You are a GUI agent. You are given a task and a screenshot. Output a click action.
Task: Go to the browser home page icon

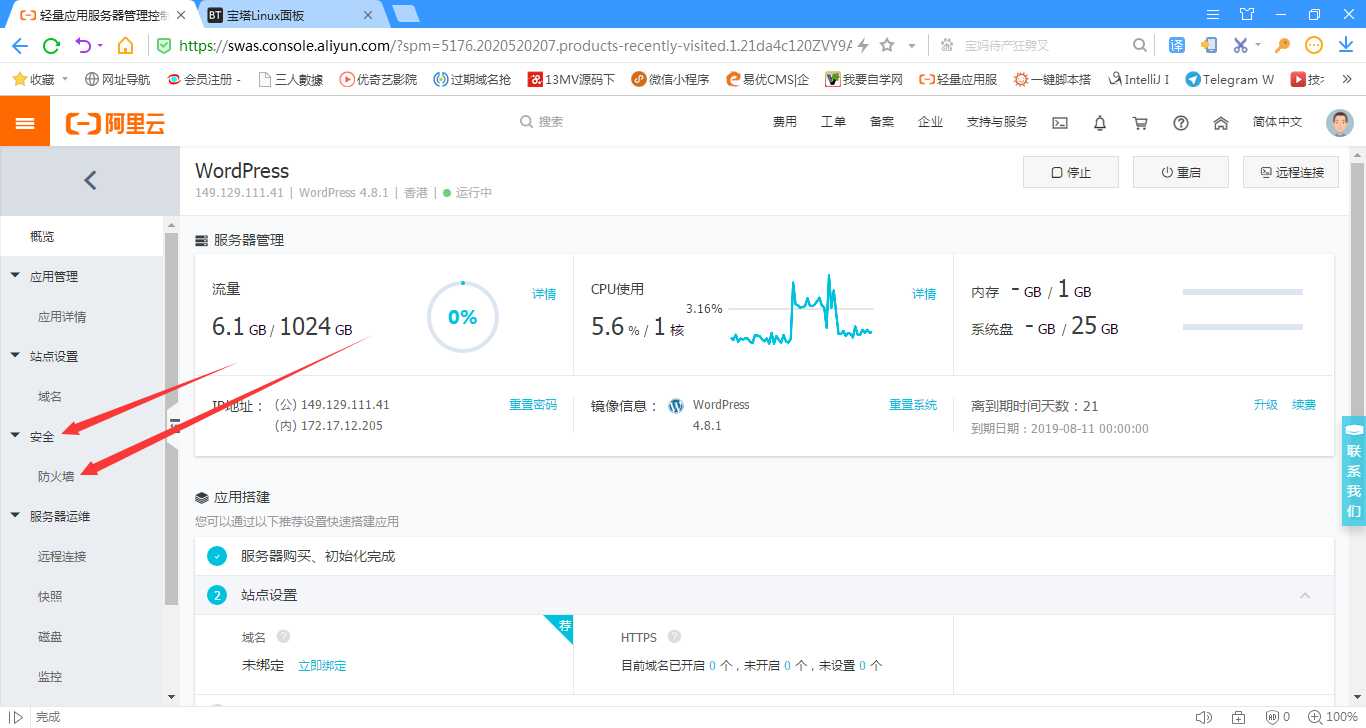(125, 46)
